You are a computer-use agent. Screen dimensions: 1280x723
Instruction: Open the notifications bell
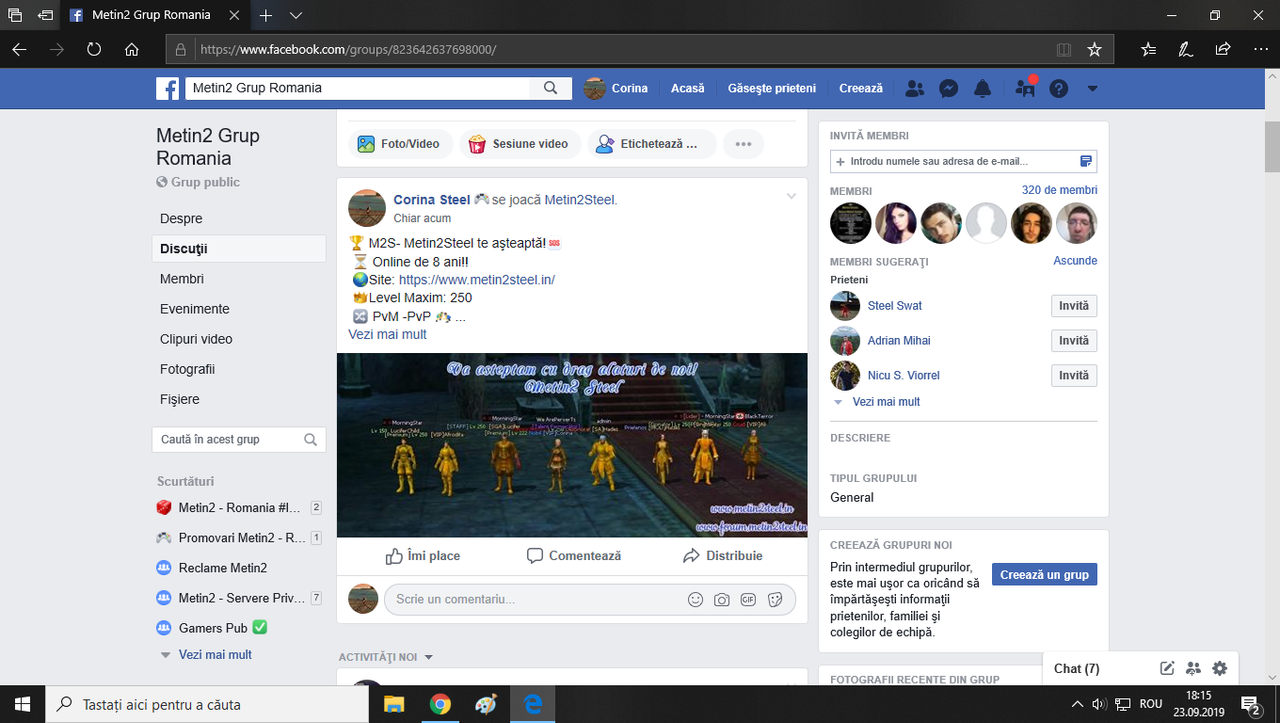(983, 88)
